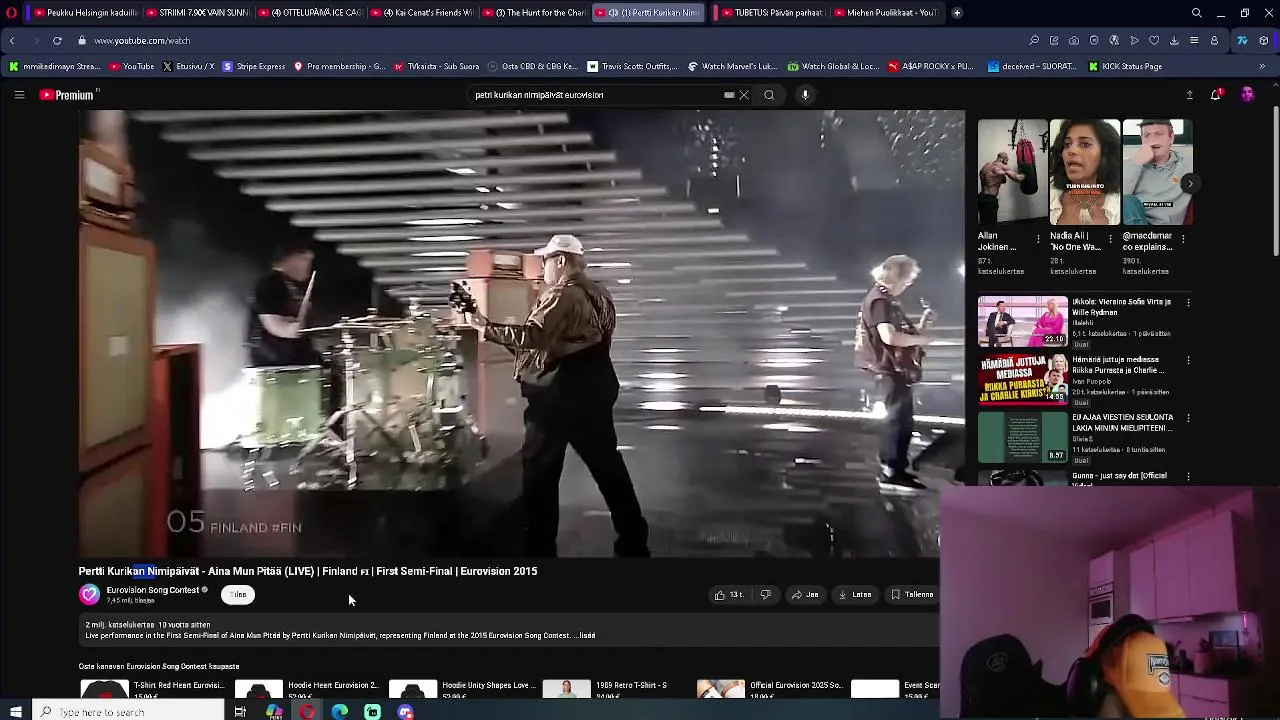This screenshot has height=720, width=1280.
Task: Click Windows taskbar search box
Action: [x=127, y=712]
